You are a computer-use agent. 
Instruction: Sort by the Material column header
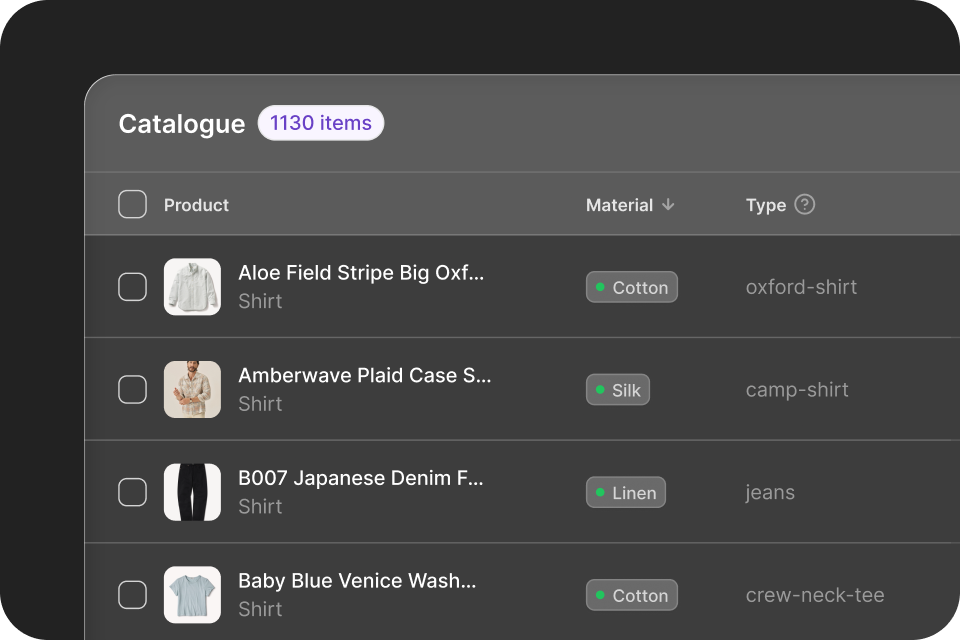(x=620, y=205)
